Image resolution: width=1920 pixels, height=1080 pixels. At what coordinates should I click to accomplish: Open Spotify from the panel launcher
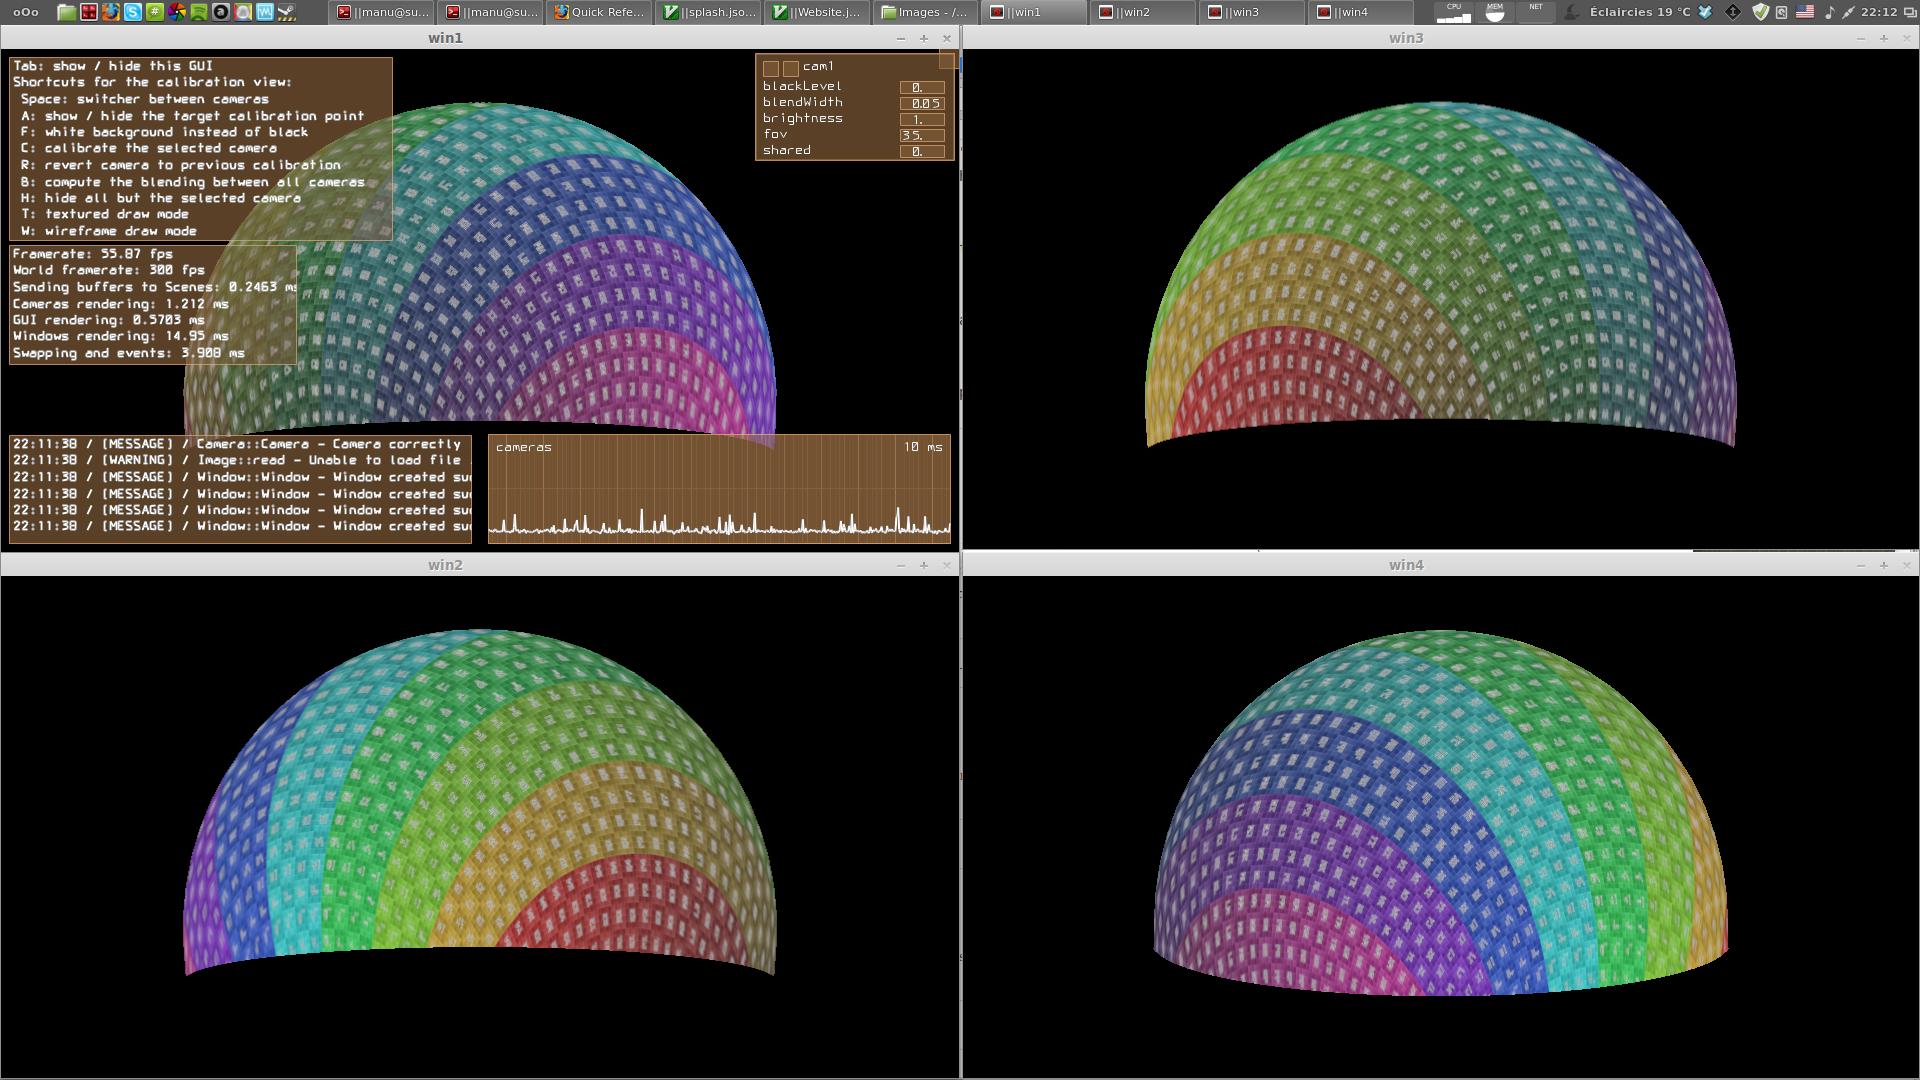click(199, 12)
